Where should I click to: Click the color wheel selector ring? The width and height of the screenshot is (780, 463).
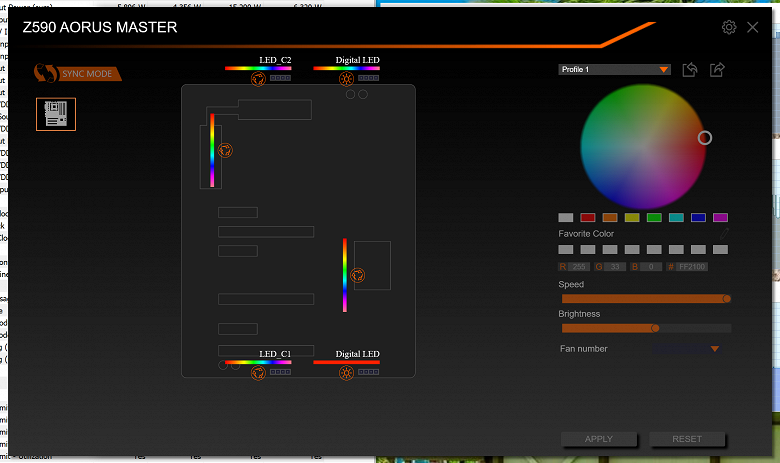704,138
